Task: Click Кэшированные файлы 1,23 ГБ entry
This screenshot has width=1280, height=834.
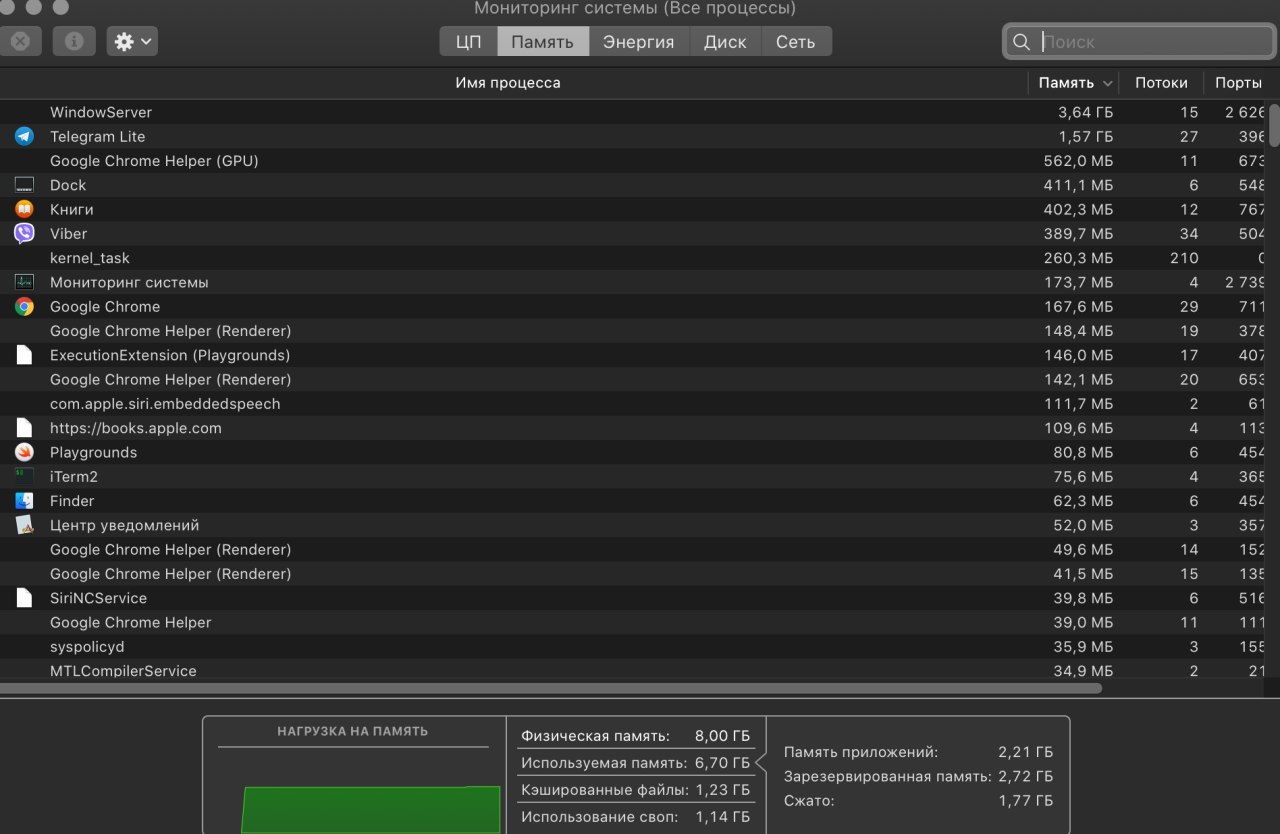Action: pos(635,790)
